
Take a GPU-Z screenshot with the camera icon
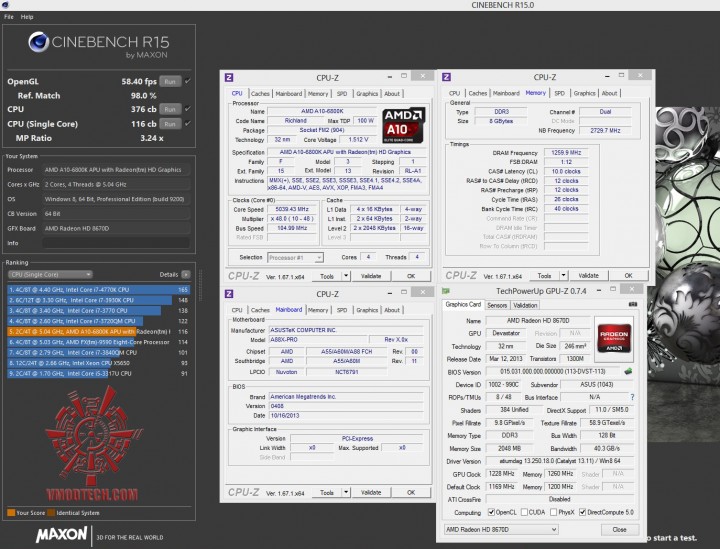point(633,304)
